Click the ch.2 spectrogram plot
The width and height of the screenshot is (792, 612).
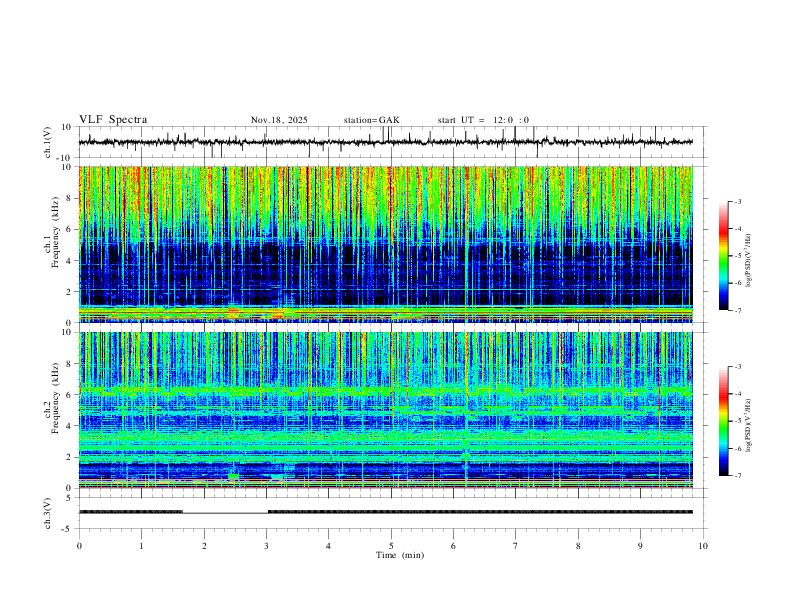(386, 410)
